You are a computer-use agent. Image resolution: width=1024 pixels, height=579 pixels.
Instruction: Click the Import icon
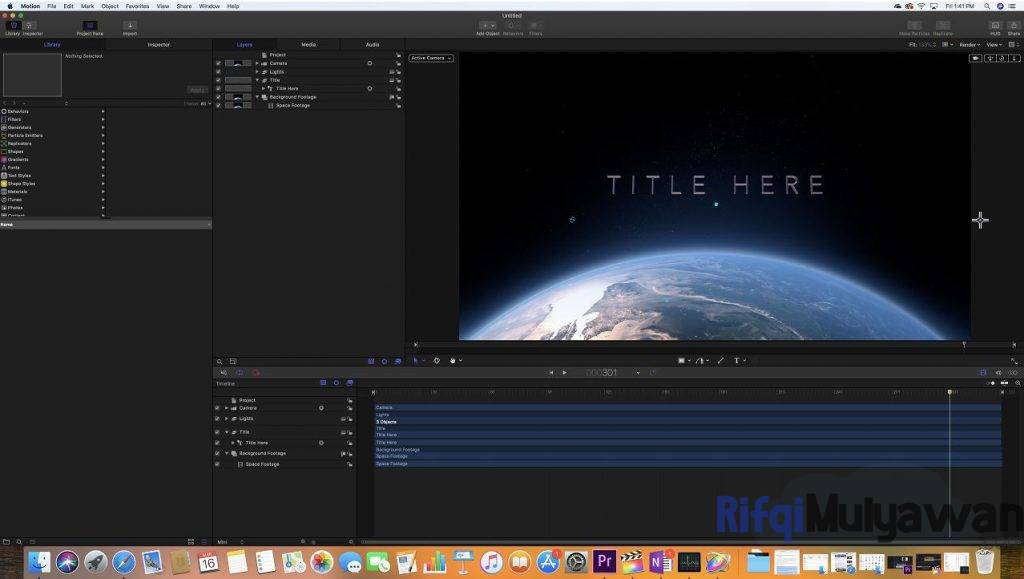129,27
